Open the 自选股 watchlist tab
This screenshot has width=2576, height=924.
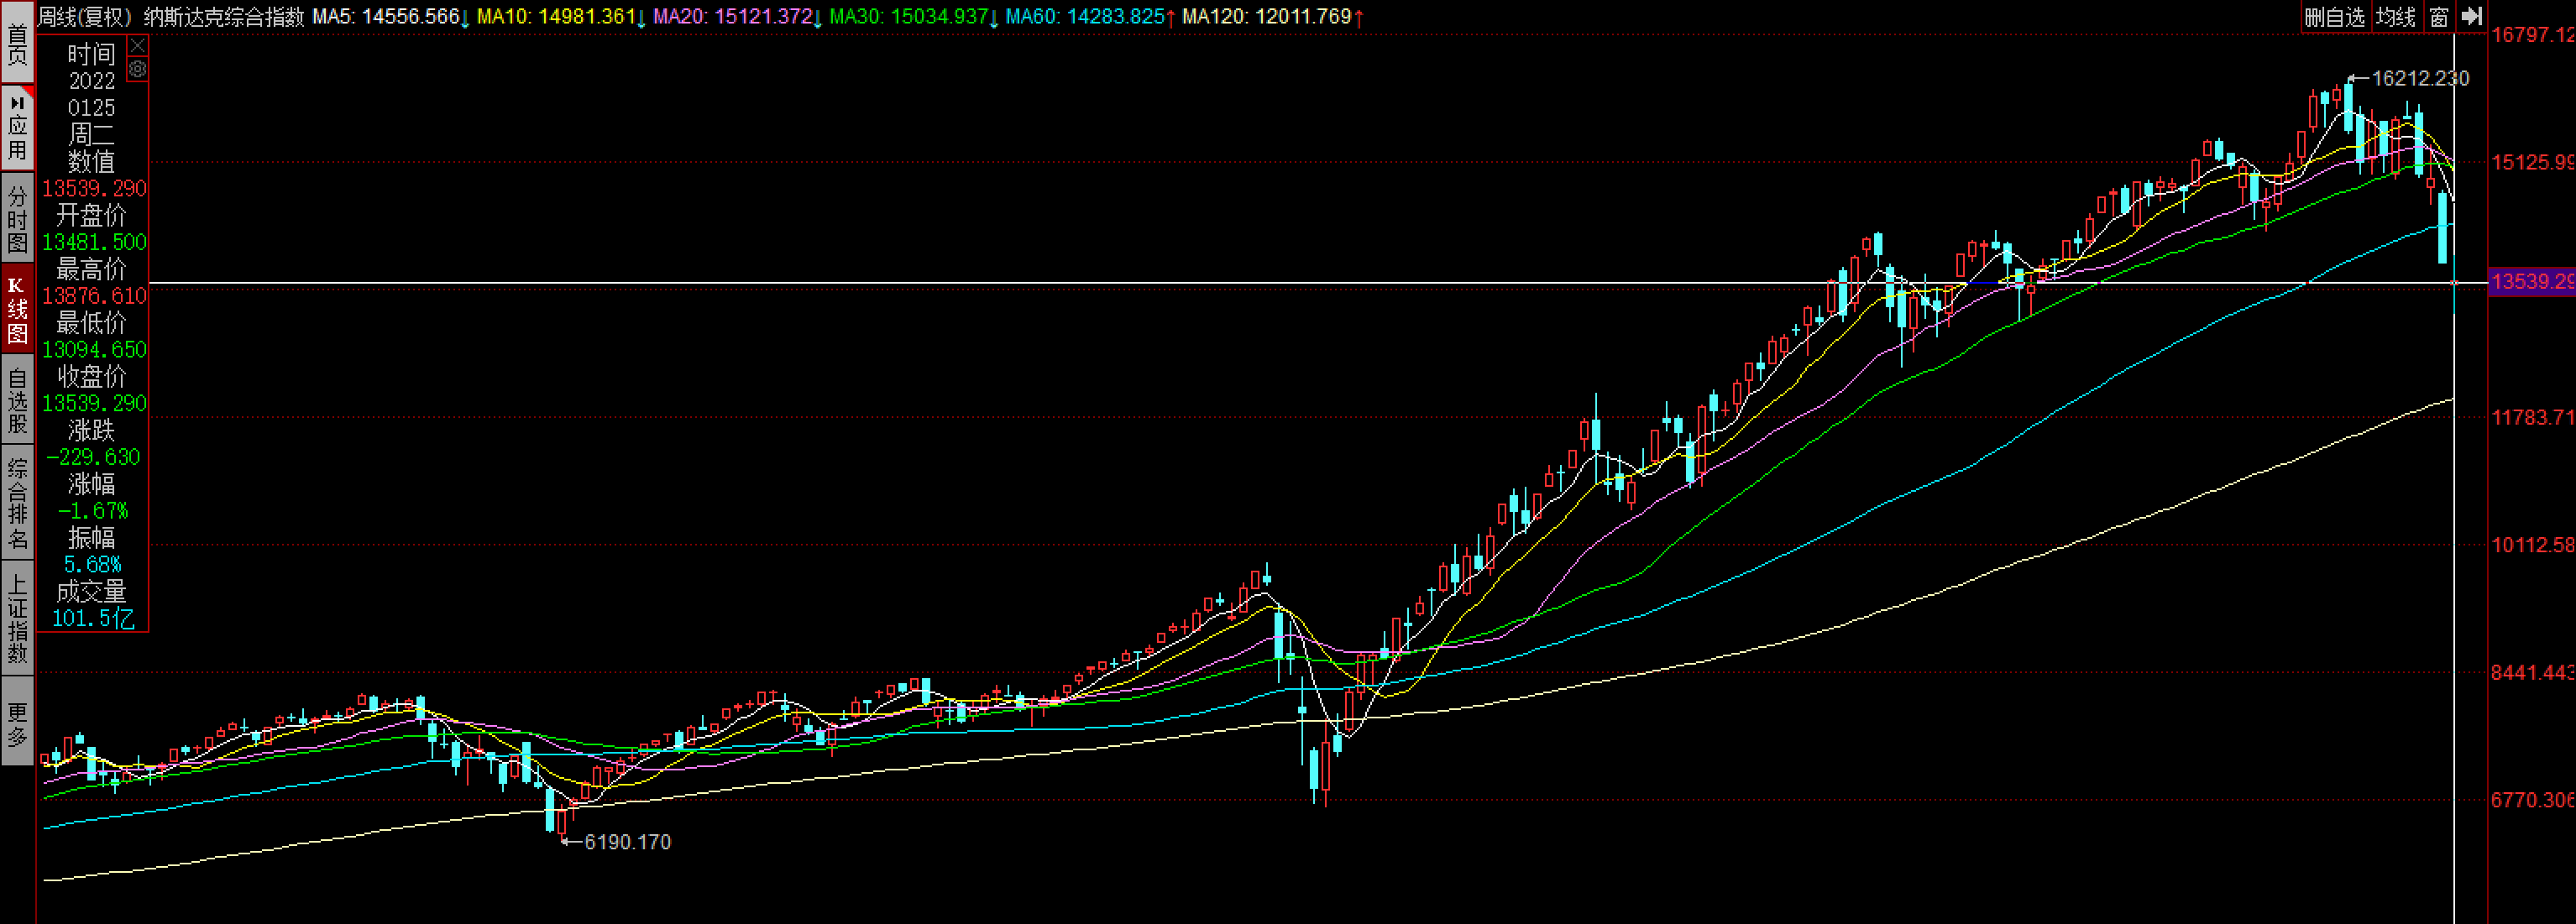click(17, 400)
